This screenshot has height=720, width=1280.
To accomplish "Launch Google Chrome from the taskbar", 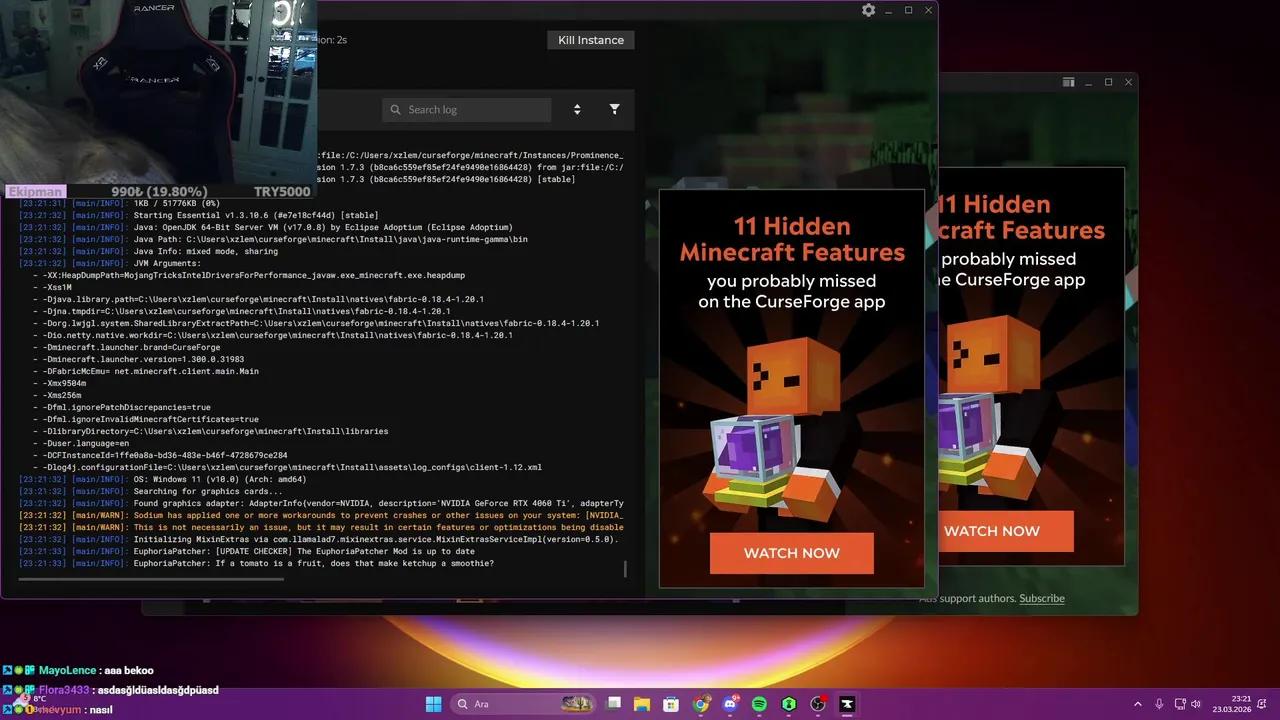I will (702, 704).
